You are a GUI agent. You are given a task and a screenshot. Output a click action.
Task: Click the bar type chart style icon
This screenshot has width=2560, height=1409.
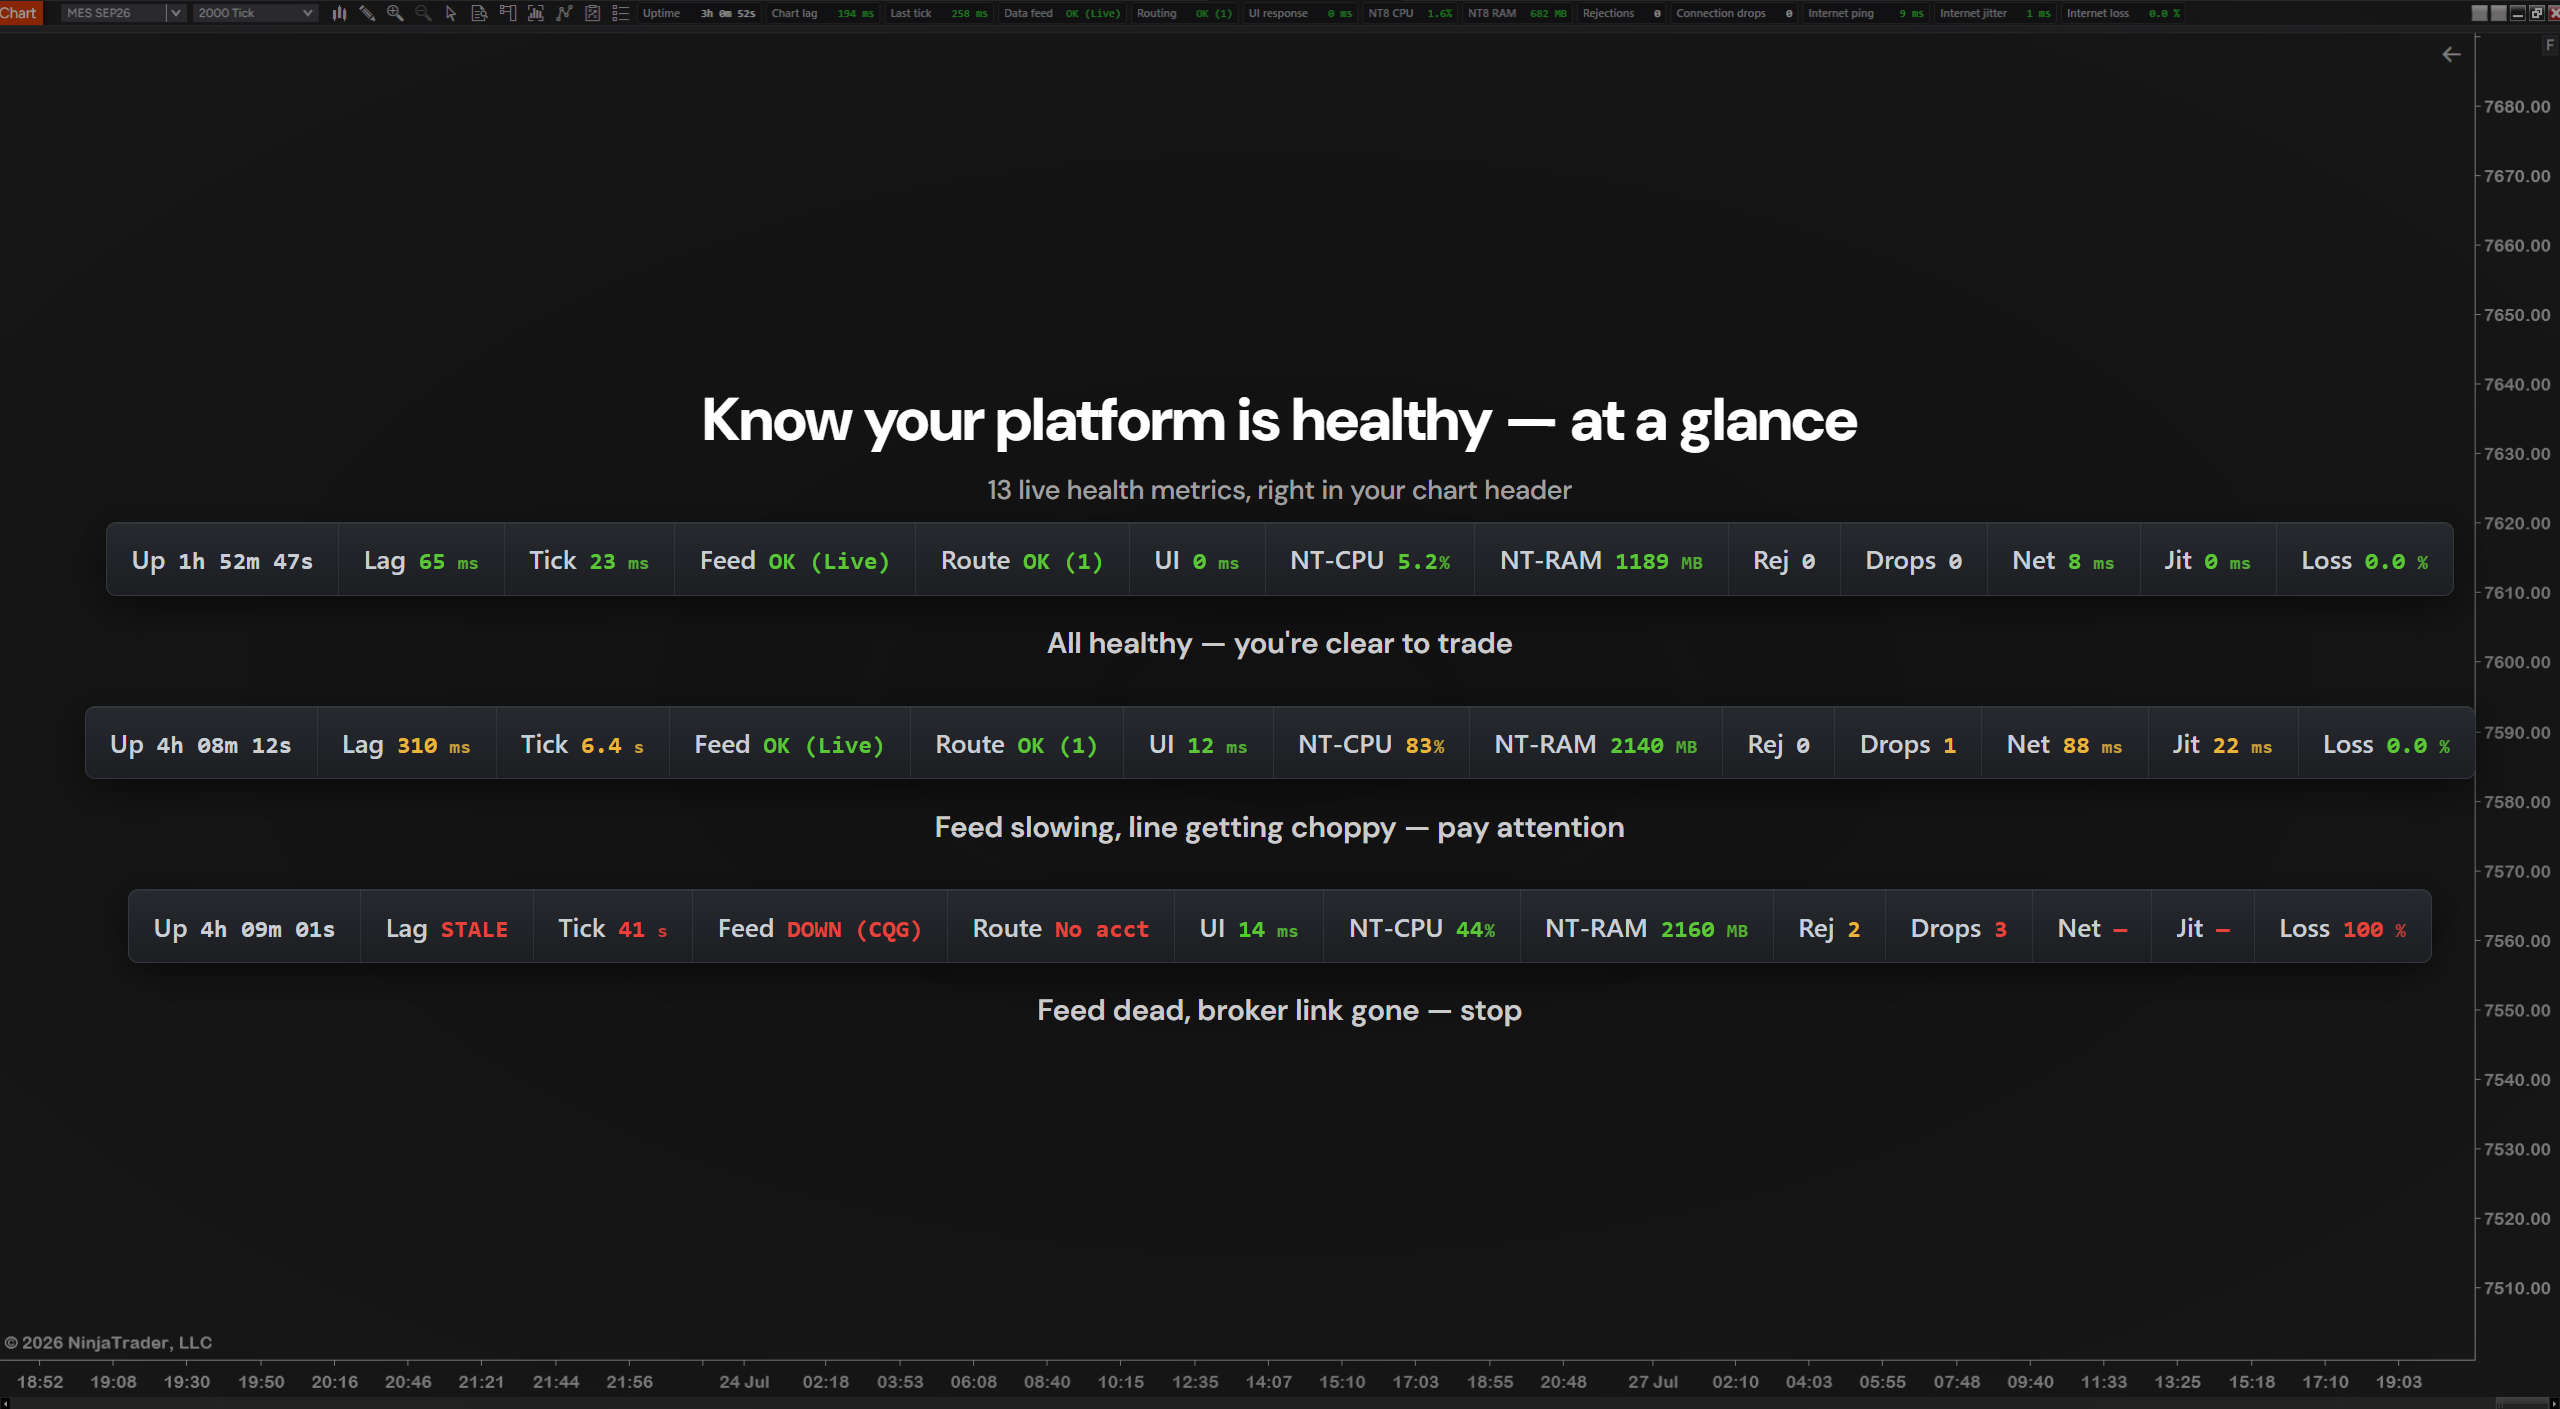pos(339,13)
